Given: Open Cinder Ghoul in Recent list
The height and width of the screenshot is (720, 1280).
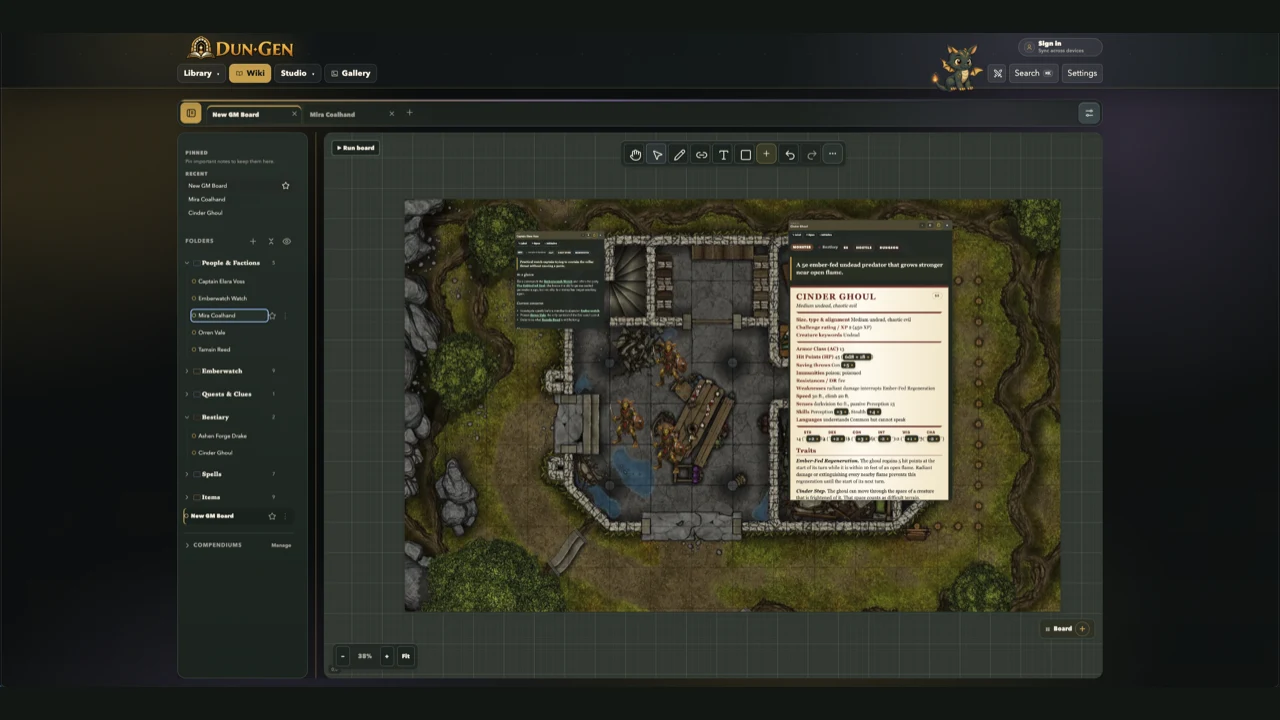Looking at the screenshot, I should click(206, 213).
